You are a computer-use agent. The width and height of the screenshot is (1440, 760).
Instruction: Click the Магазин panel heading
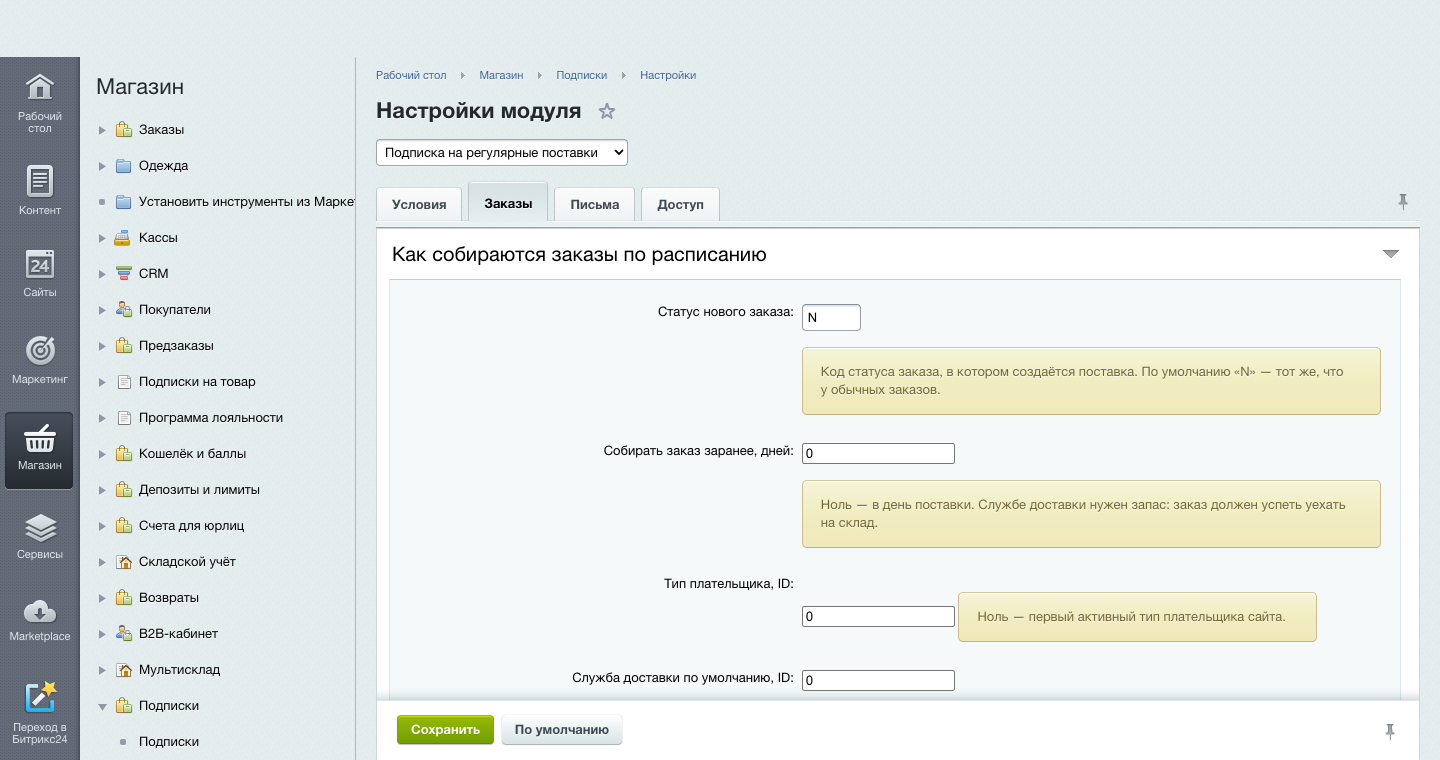pos(140,87)
